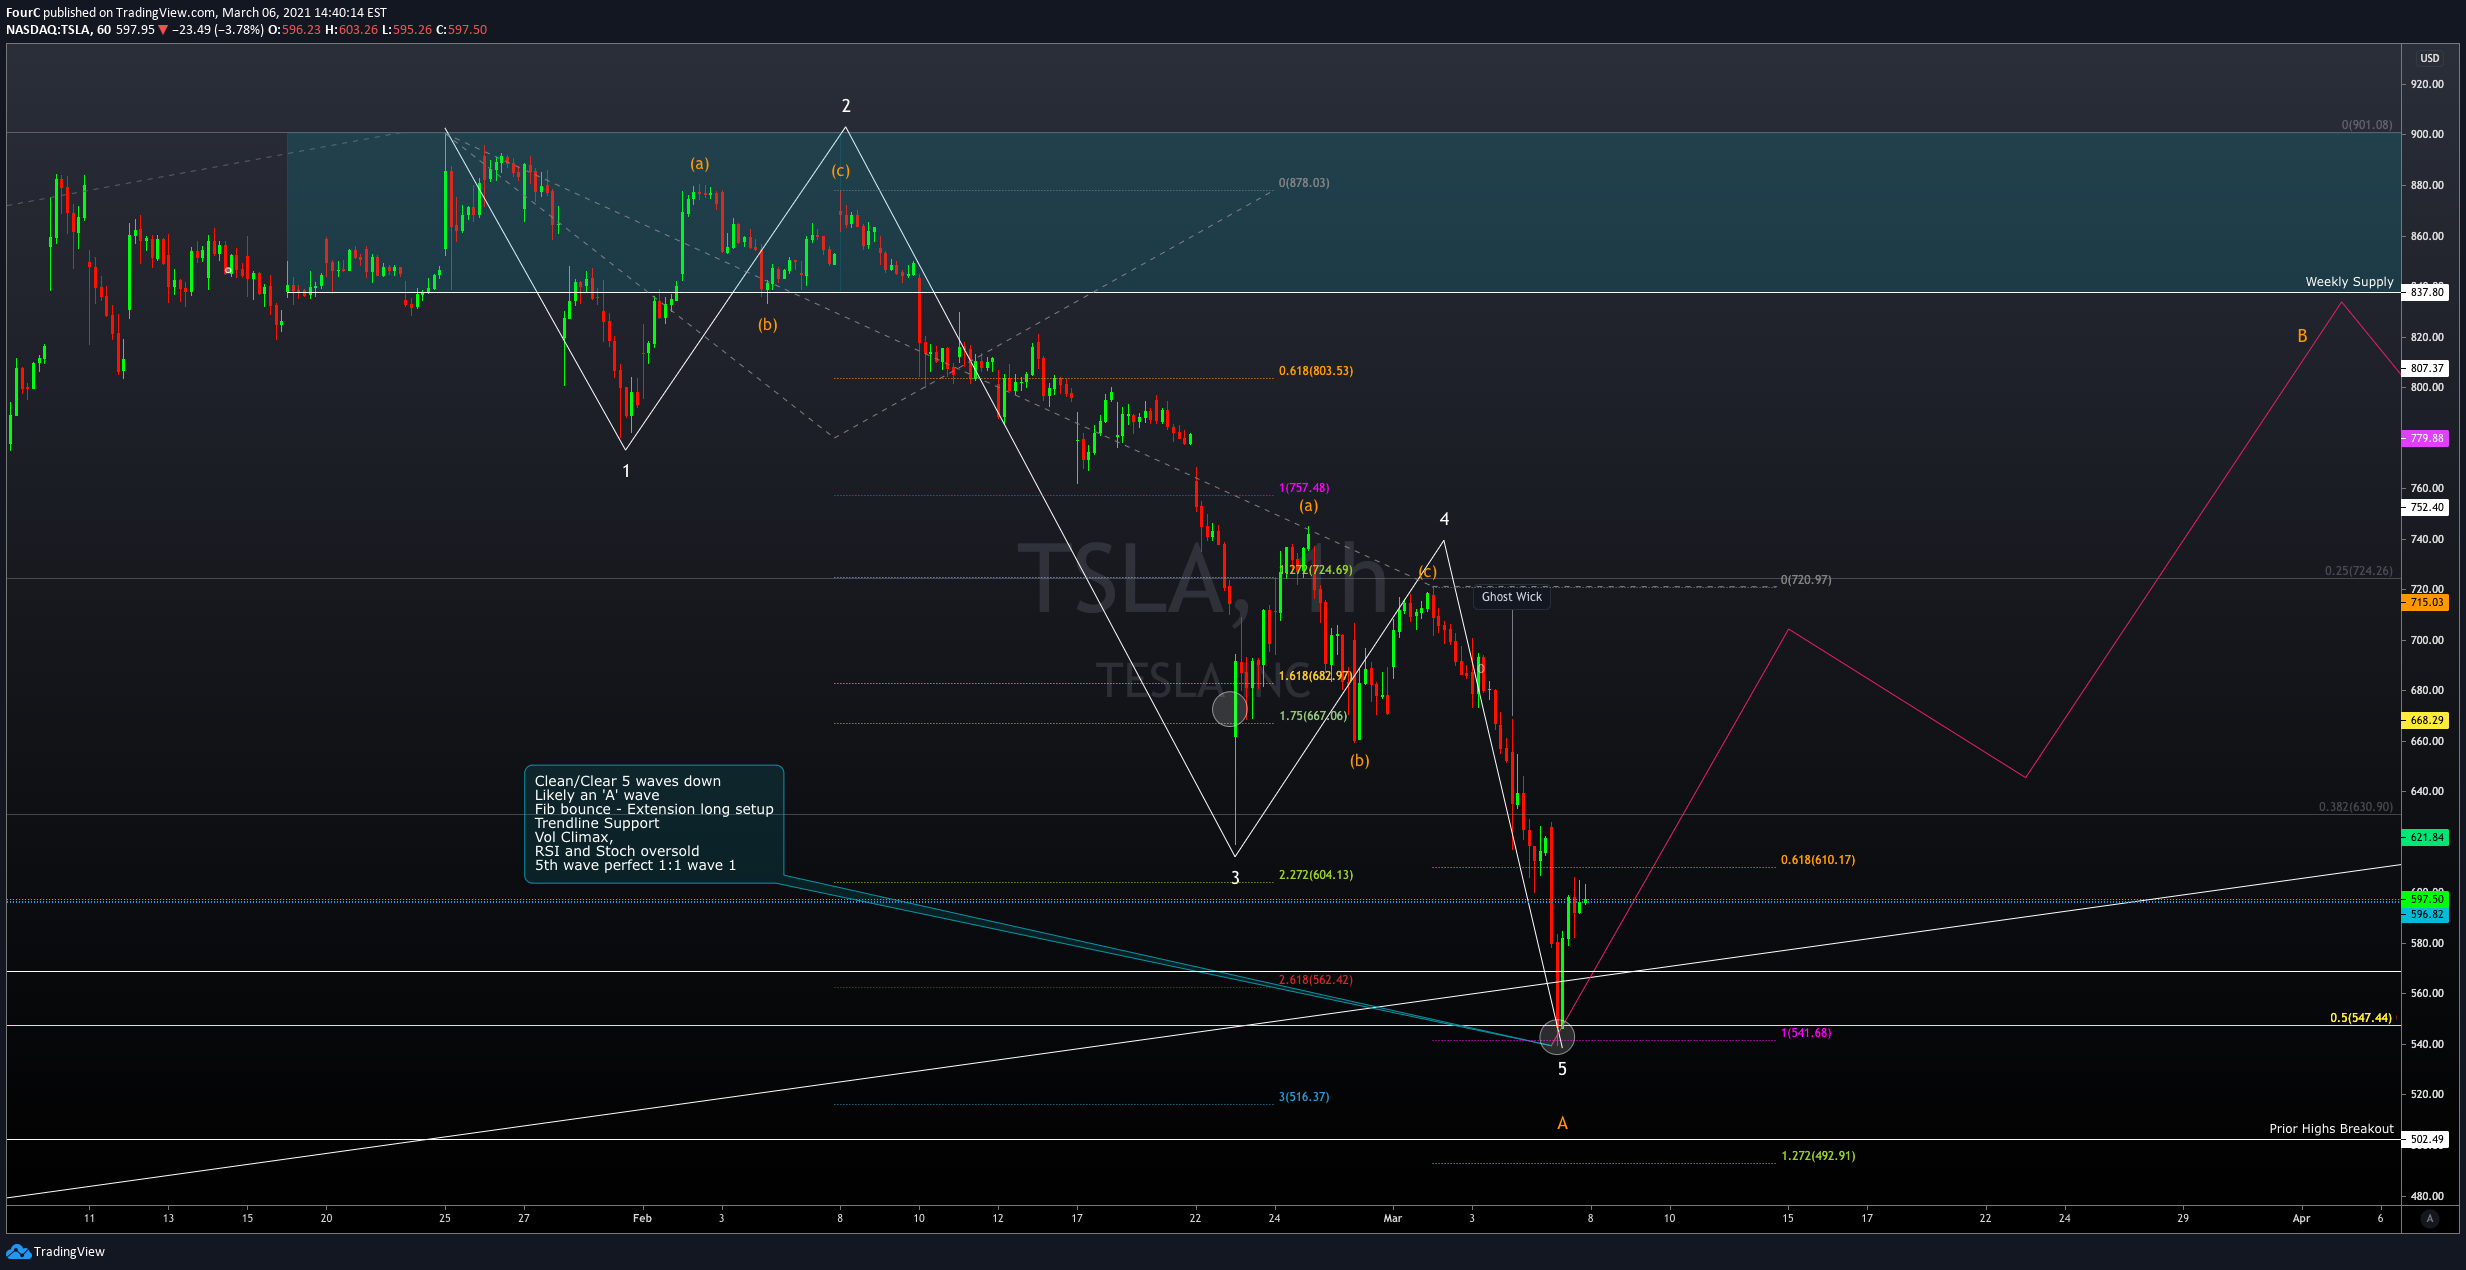Screen dimensions: 2466x1270
Task: Select the 1(541.68) fib label
Action: [x=1806, y=1033]
